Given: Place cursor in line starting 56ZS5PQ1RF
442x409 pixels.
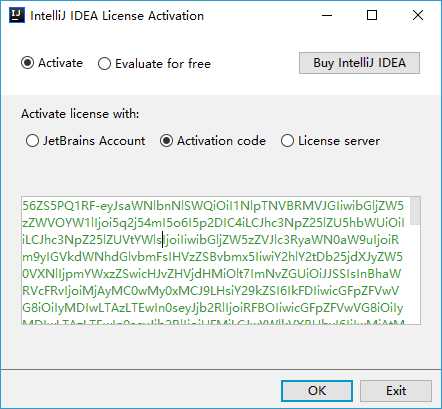Looking at the screenshot, I should 213,206.
